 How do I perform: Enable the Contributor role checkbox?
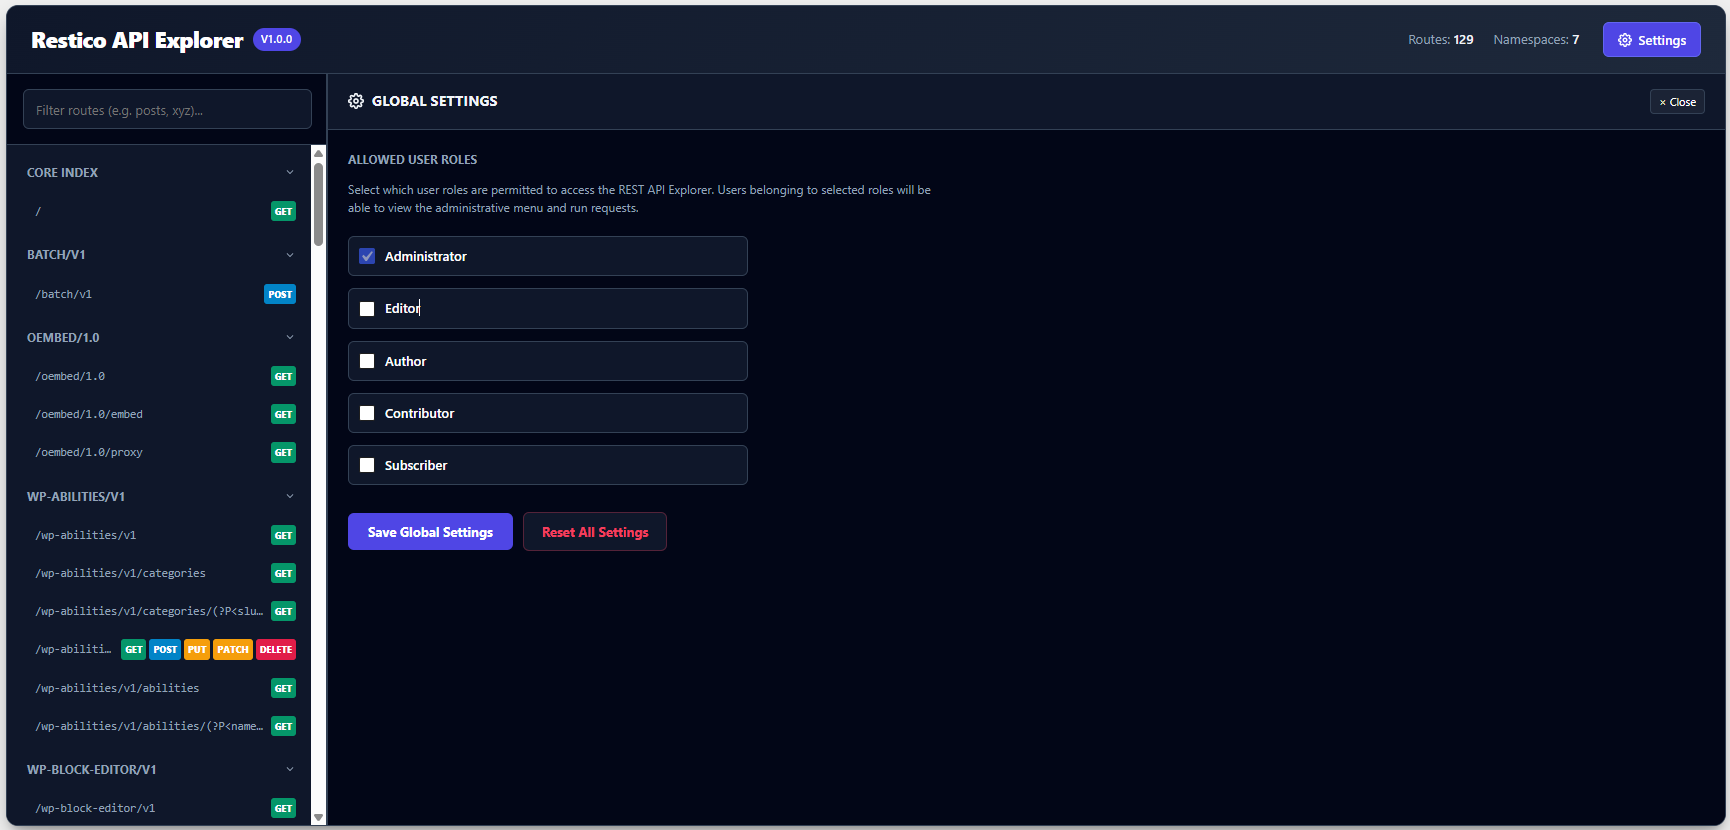[x=367, y=413]
